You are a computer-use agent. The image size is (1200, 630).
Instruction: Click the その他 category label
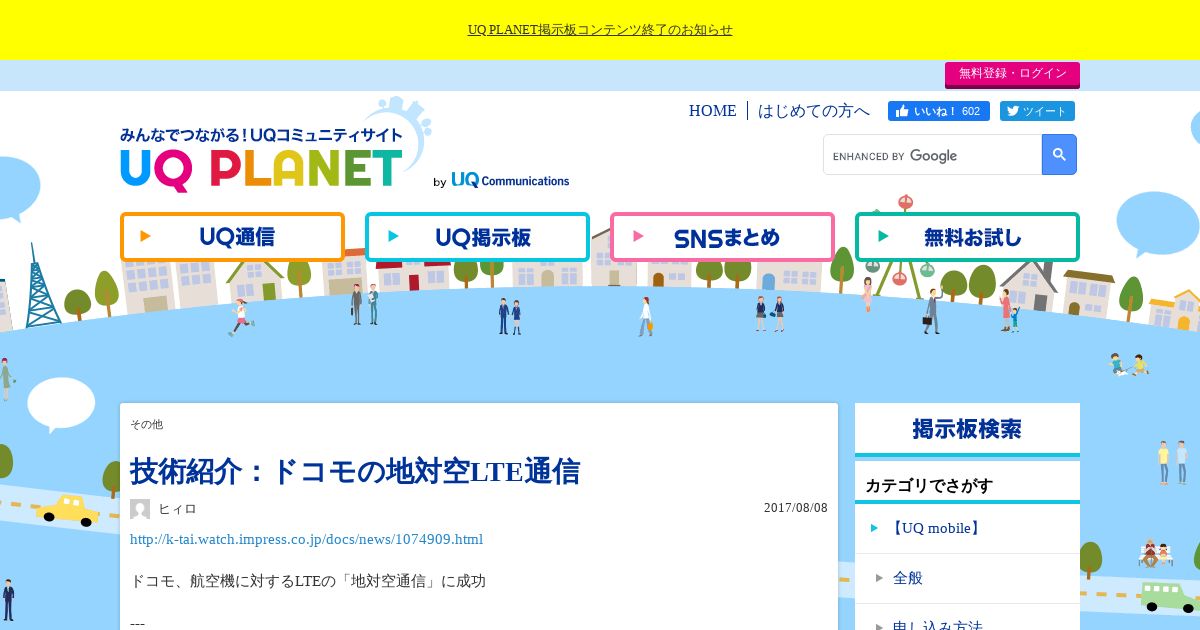[146, 424]
